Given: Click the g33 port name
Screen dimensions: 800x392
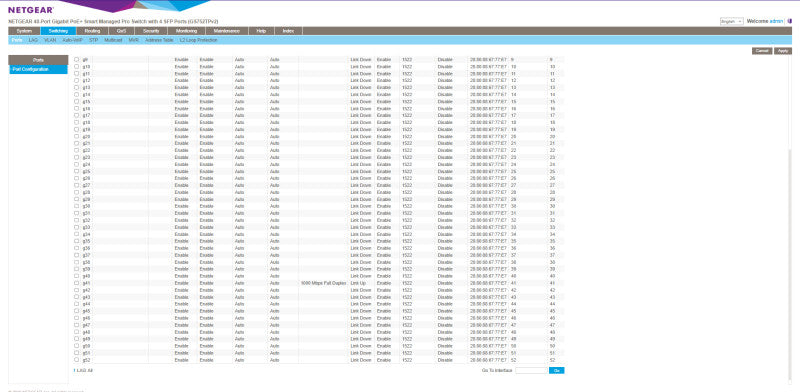Looking at the screenshot, I should pyautogui.click(x=86, y=227).
